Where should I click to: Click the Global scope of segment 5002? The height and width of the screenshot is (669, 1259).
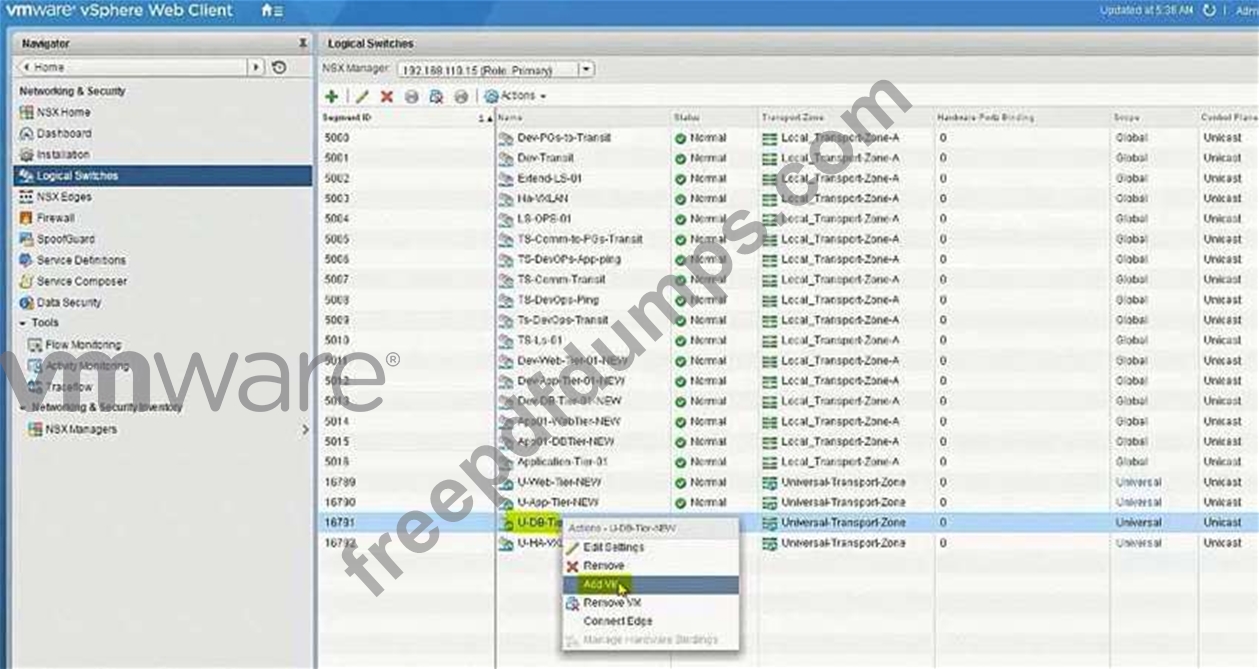point(1131,178)
